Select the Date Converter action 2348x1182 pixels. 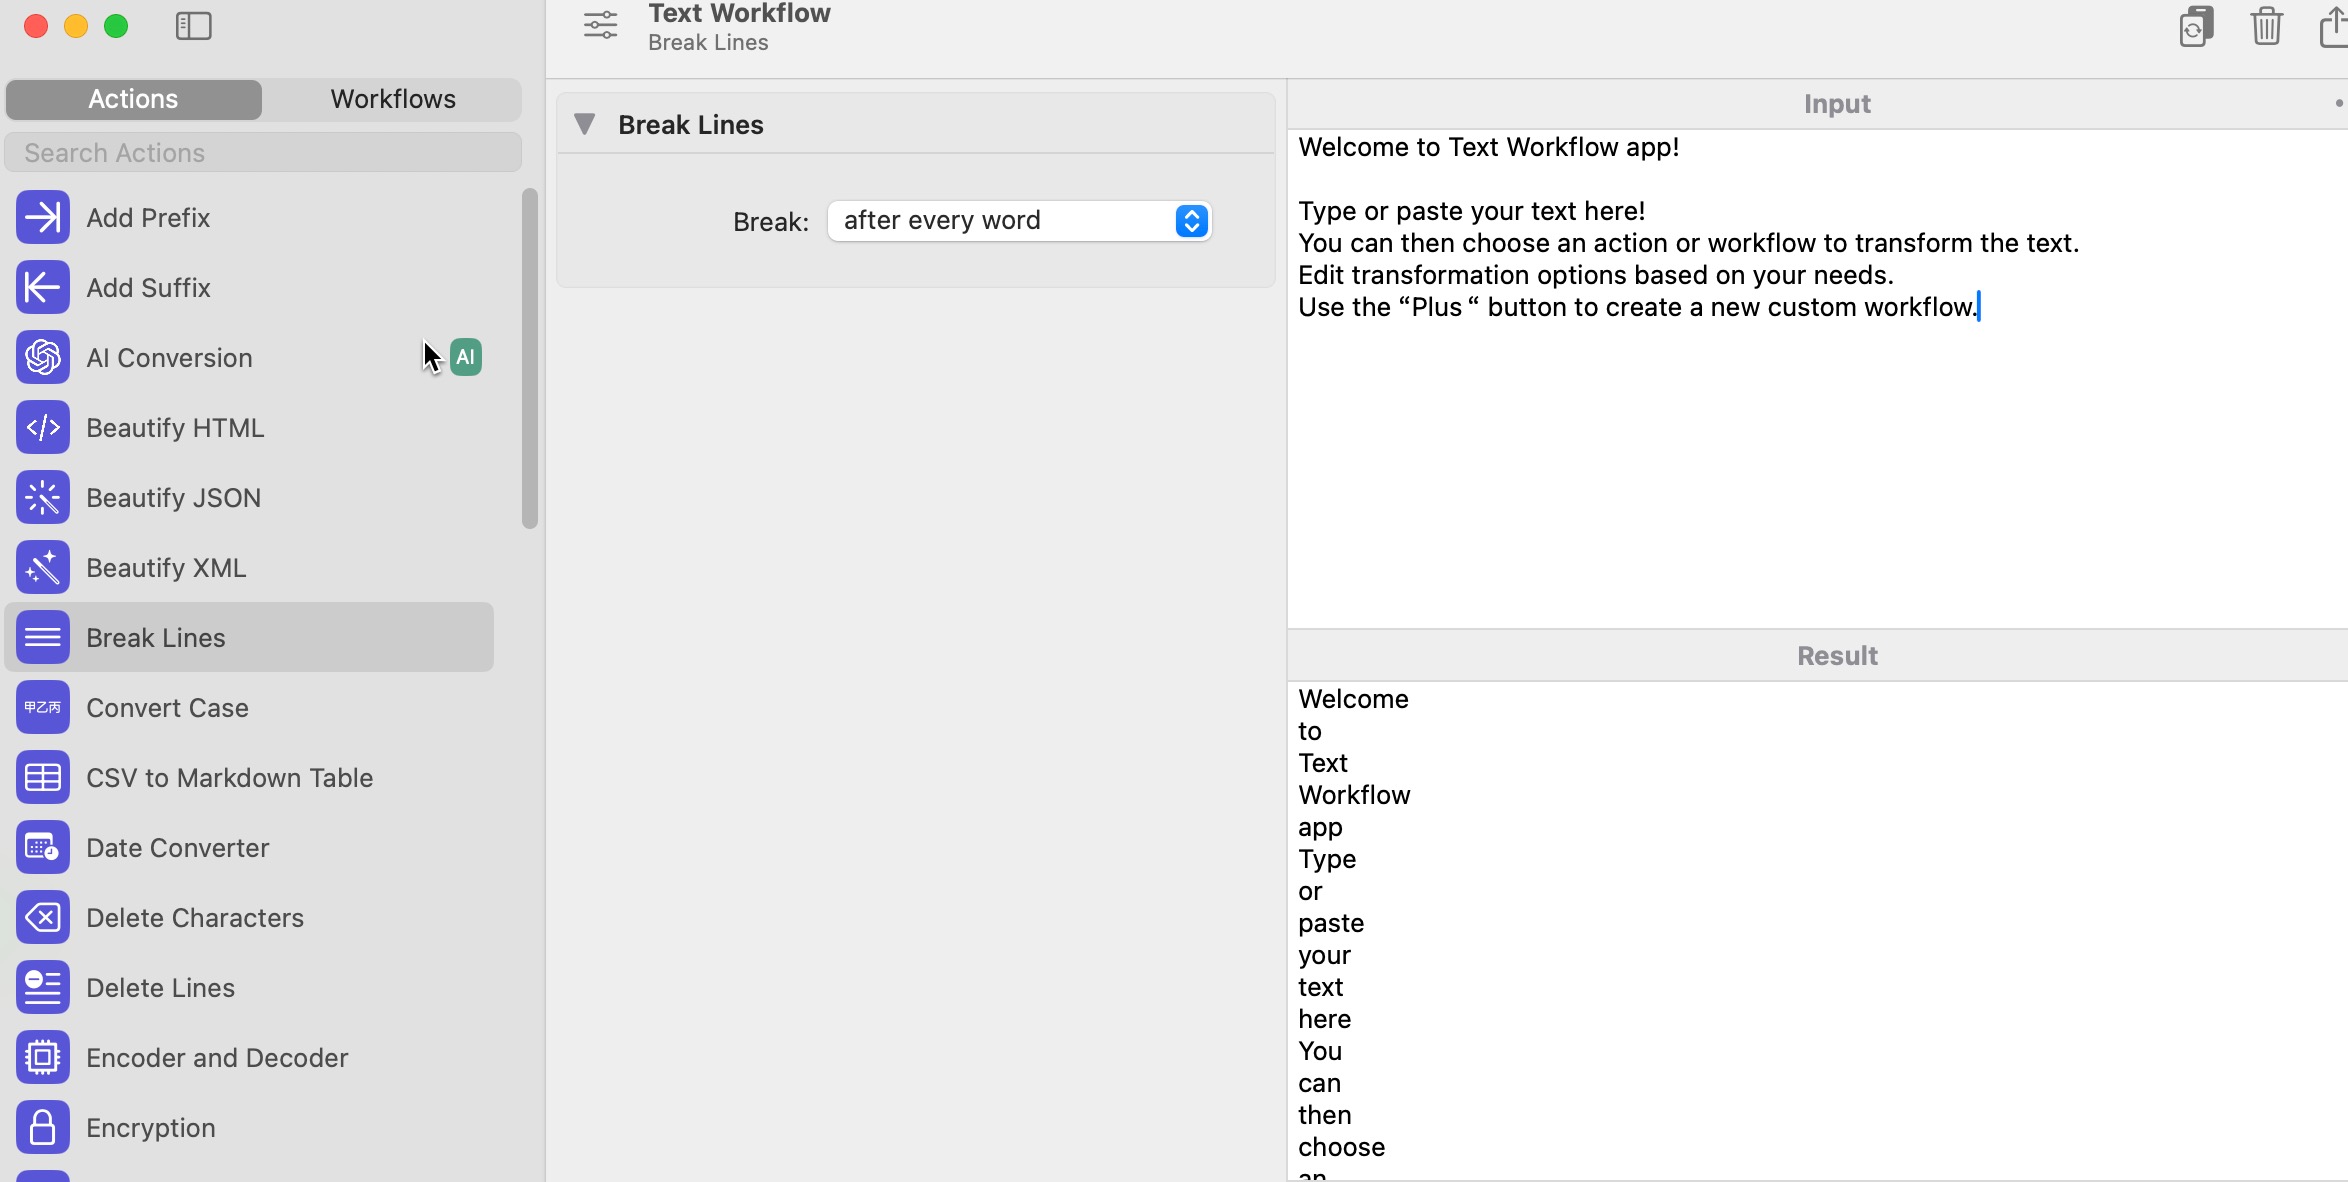[x=249, y=847]
